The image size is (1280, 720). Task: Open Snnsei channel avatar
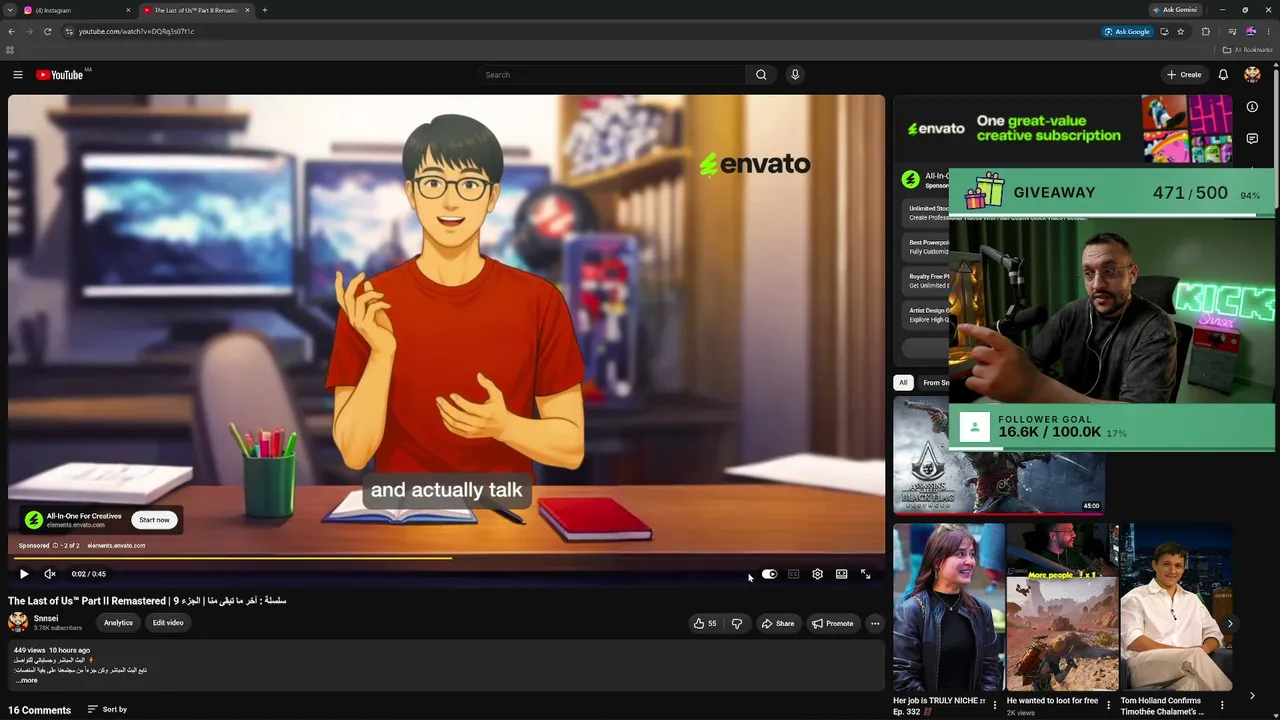coord(18,622)
